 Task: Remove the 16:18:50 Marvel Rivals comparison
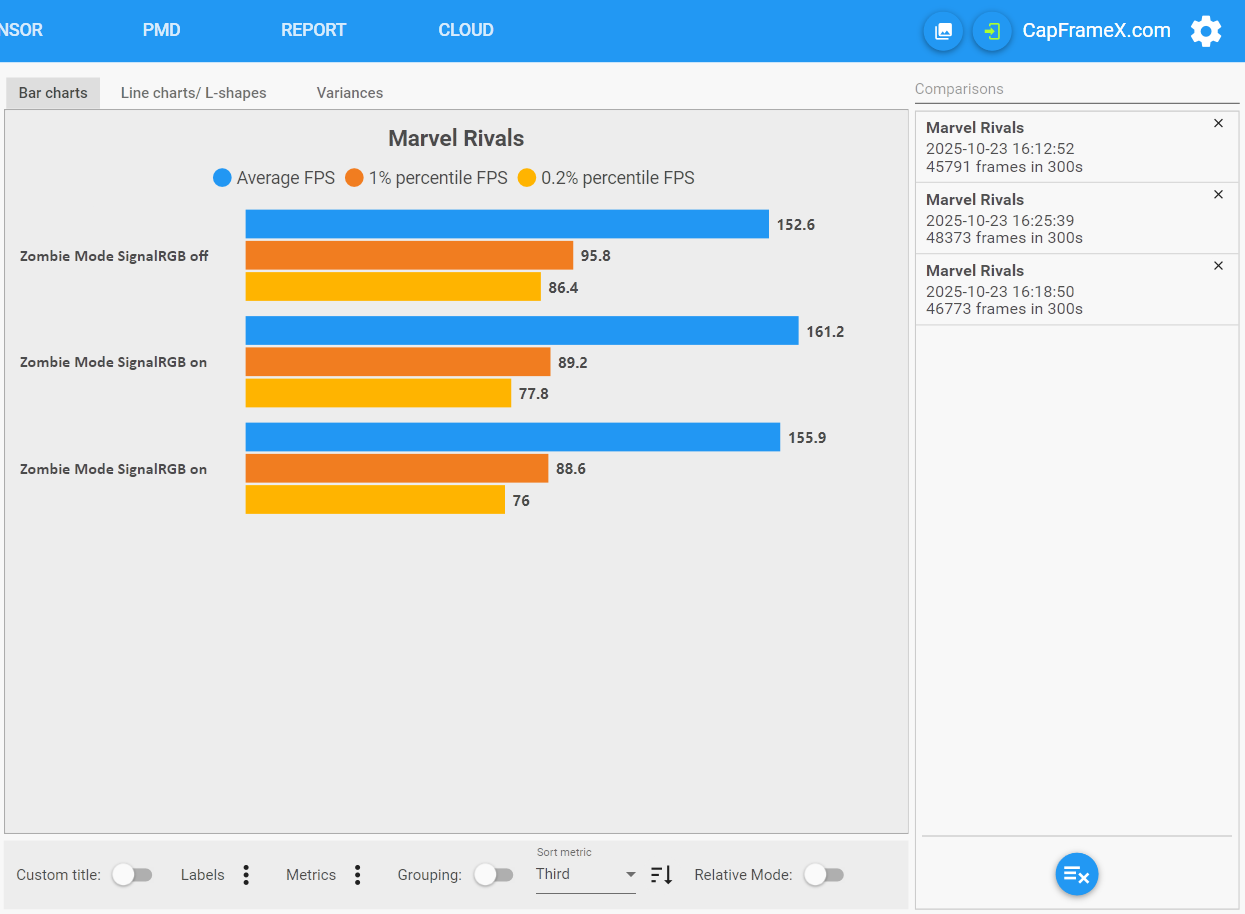pyautogui.click(x=1218, y=266)
